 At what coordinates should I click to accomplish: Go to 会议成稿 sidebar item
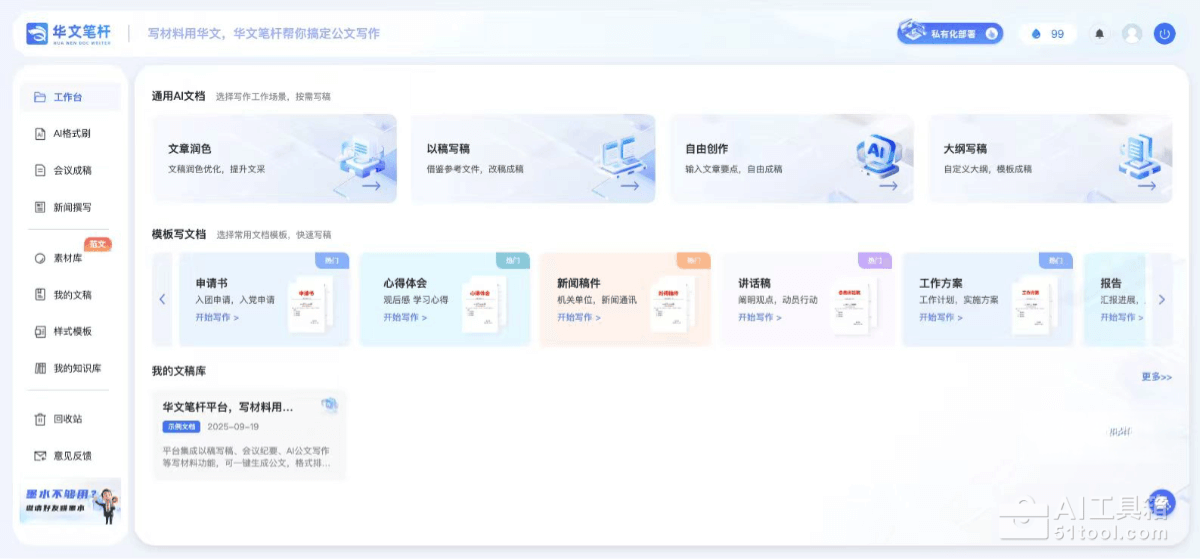pos(72,171)
